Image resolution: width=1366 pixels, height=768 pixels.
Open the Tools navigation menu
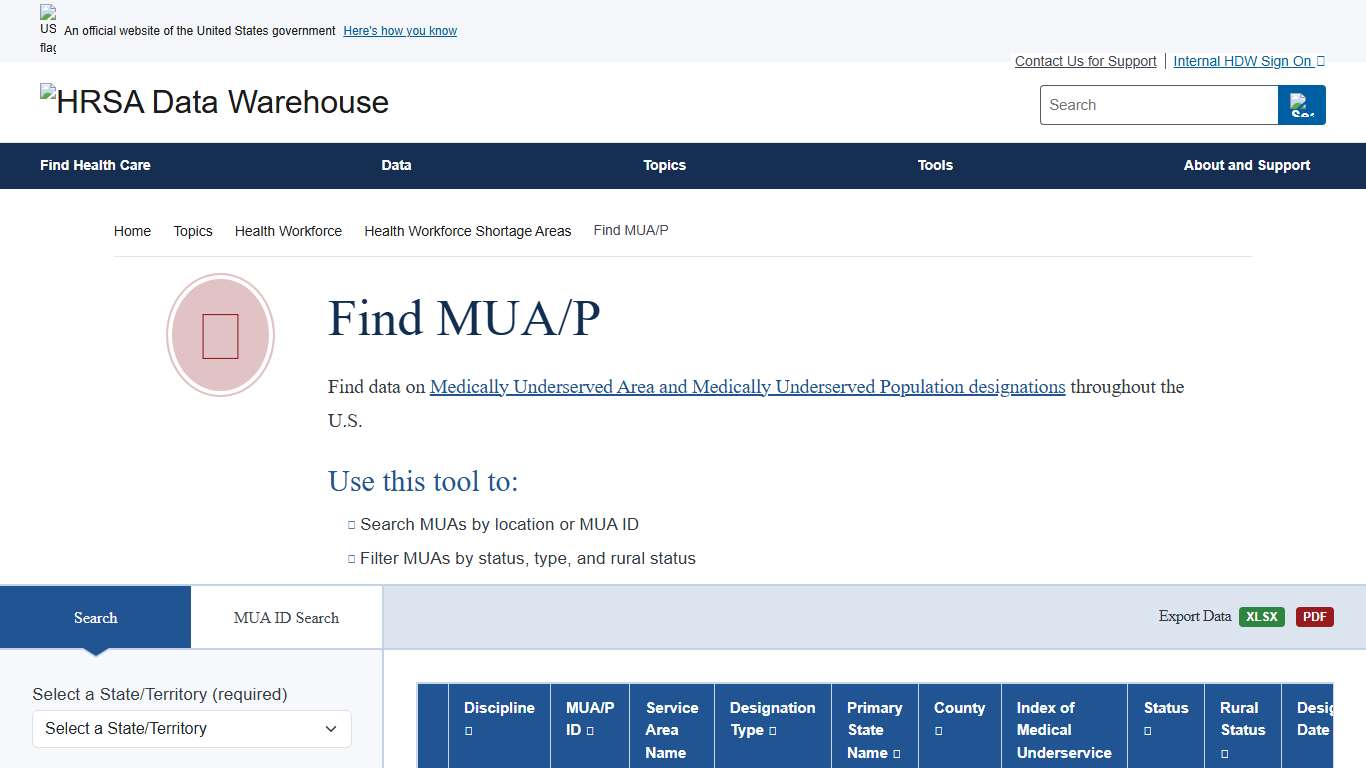coord(935,166)
